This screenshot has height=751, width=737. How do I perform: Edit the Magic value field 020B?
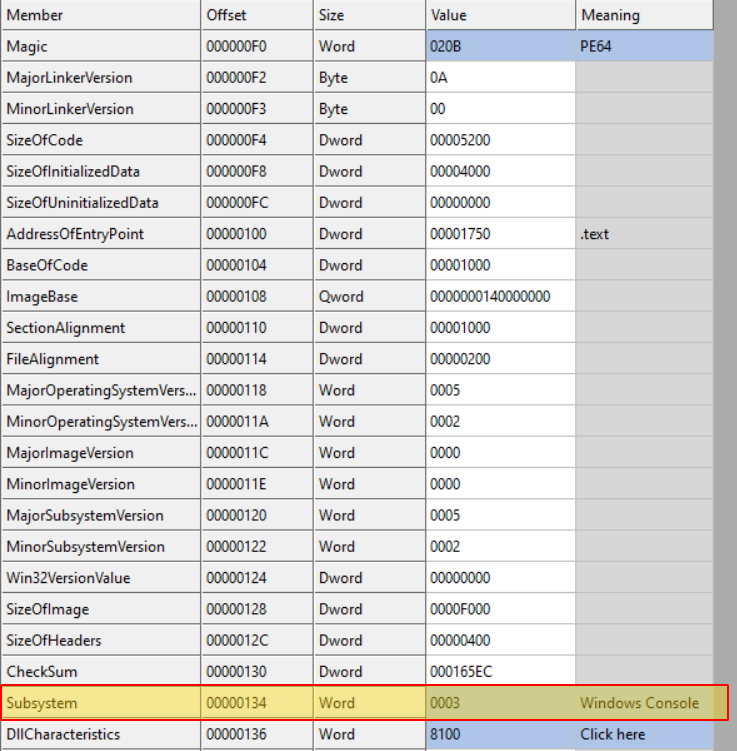(x=500, y=46)
